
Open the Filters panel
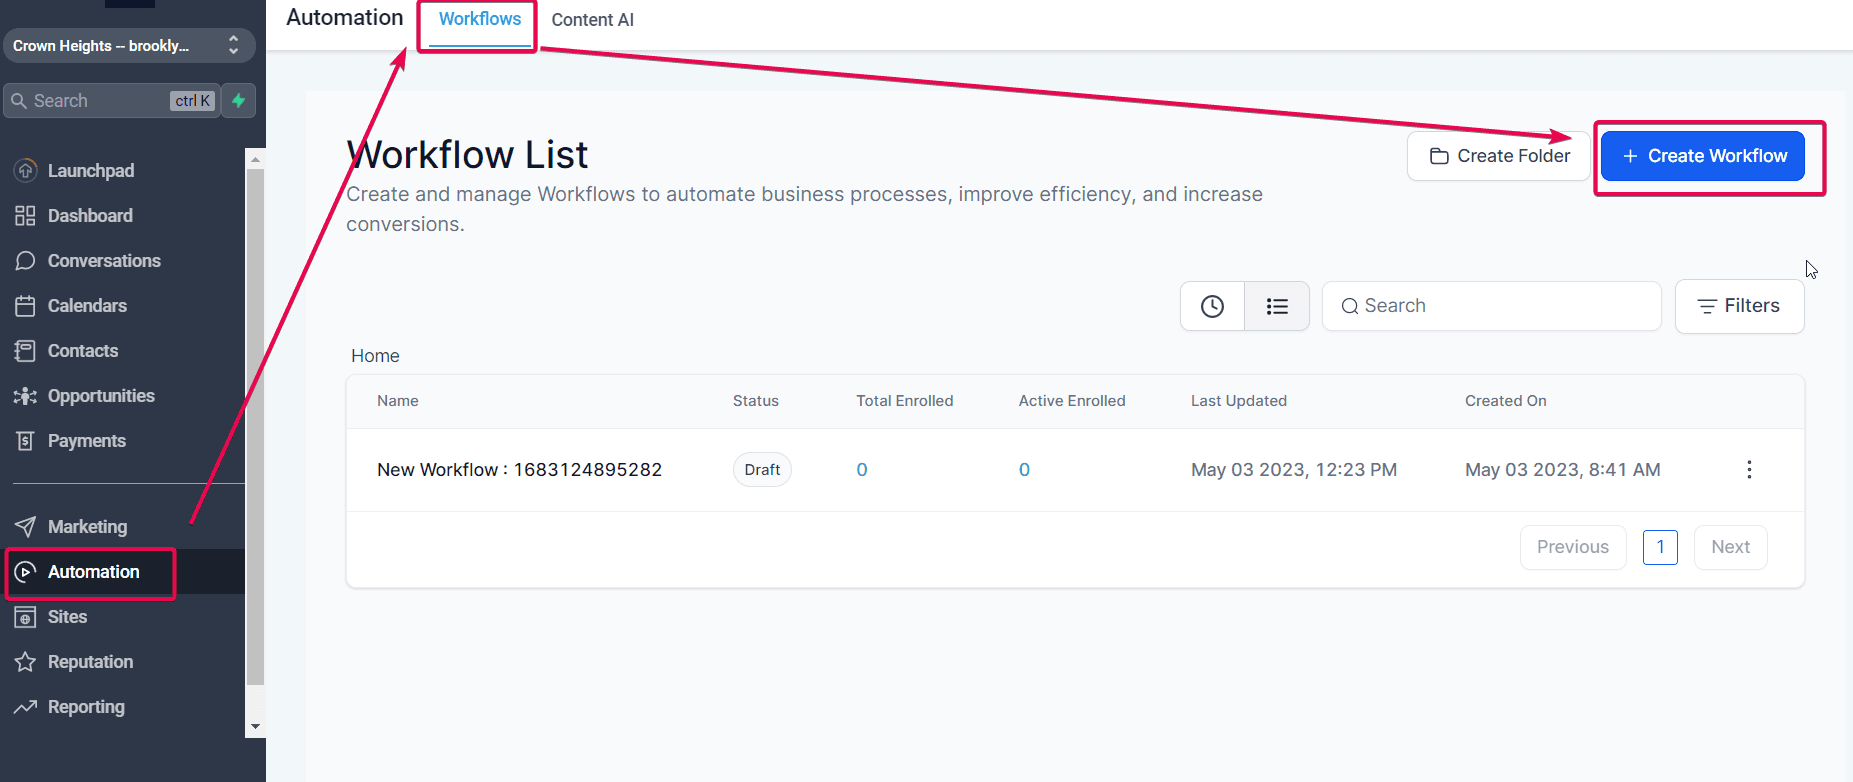click(x=1739, y=306)
